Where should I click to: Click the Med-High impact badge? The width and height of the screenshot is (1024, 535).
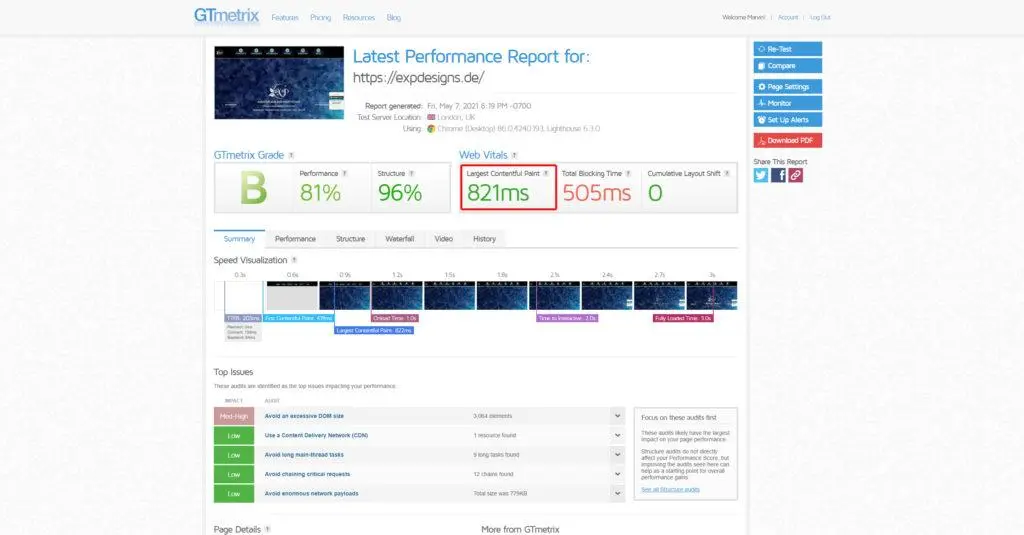tap(234, 416)
